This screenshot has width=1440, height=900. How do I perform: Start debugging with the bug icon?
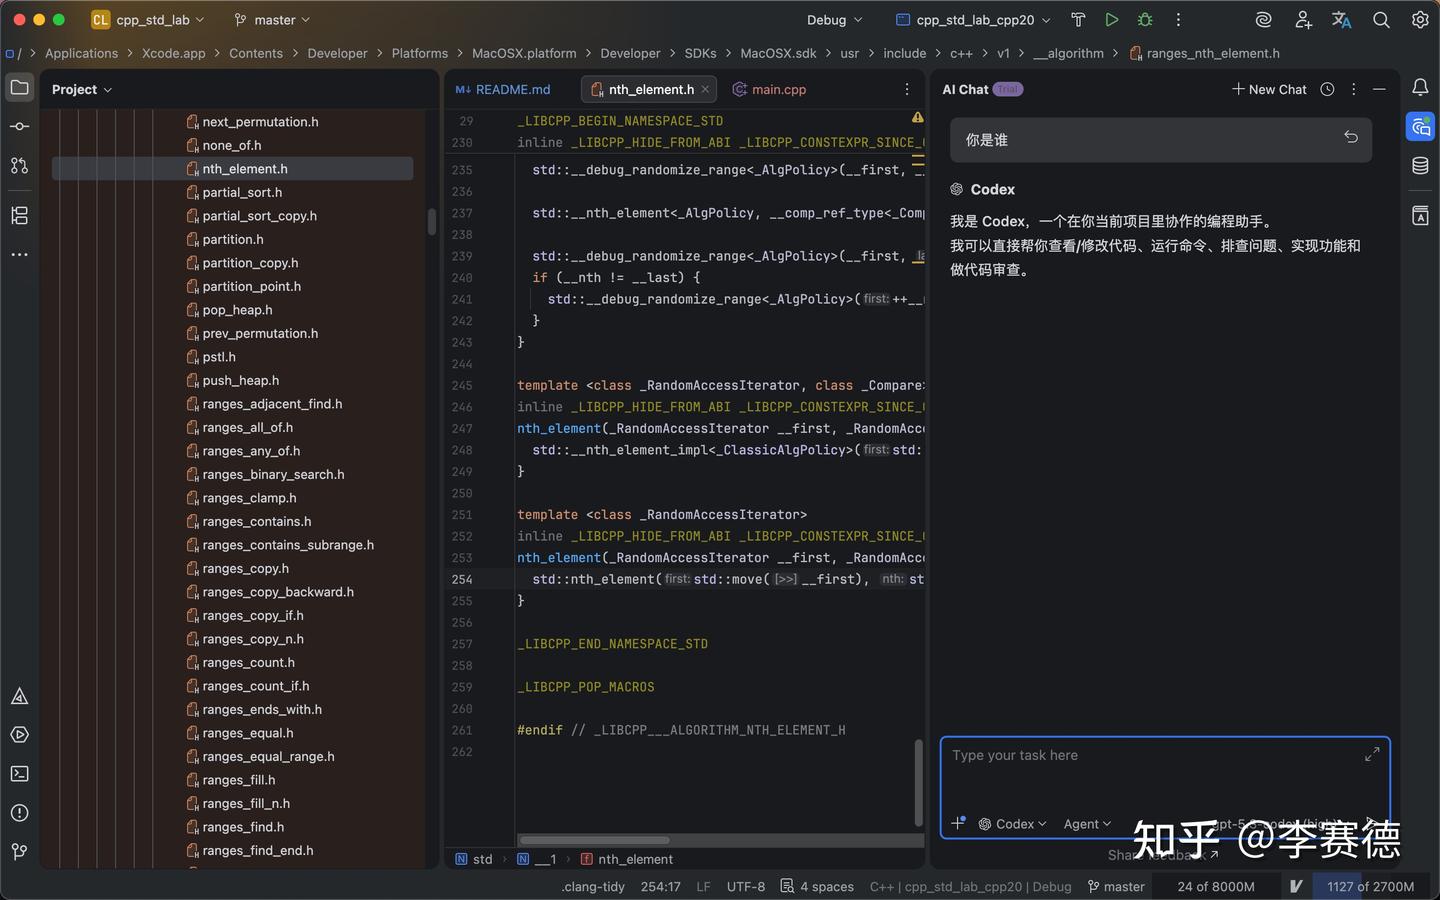click(1145, 20)
